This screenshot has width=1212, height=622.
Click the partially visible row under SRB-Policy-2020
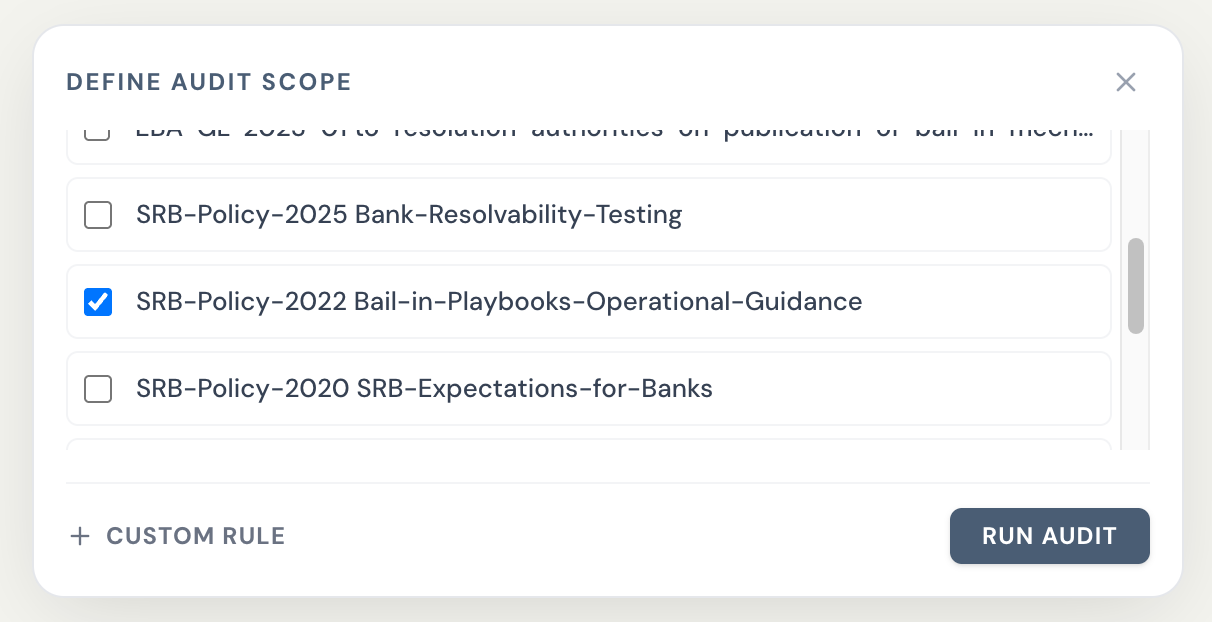point(588,445)
